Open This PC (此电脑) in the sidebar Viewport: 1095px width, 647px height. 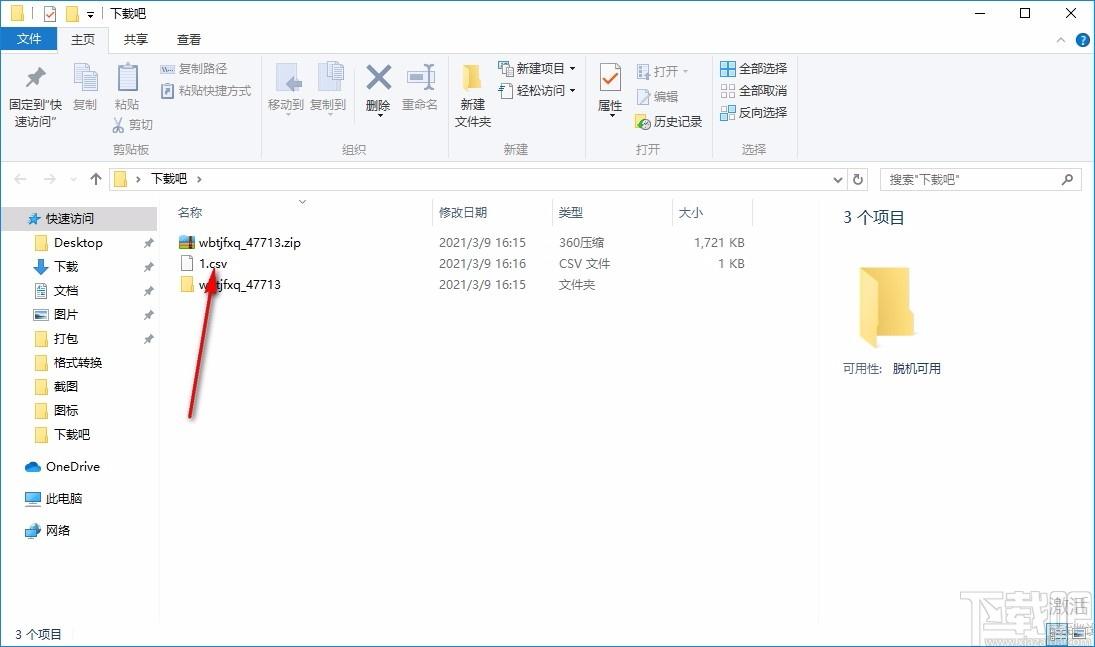point(64,498)
